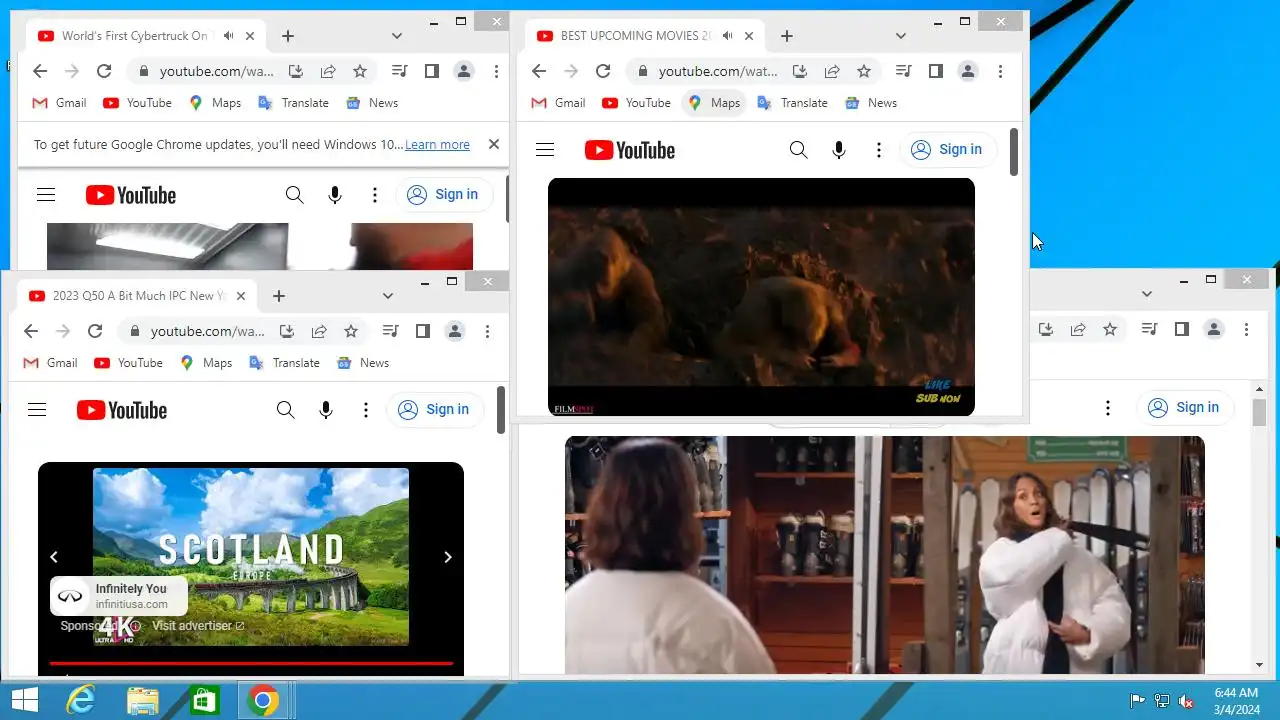Open tab search chevron in Best Upcoming Movies window
This screenshot has height=720, width=1280.
click(901, 36)
